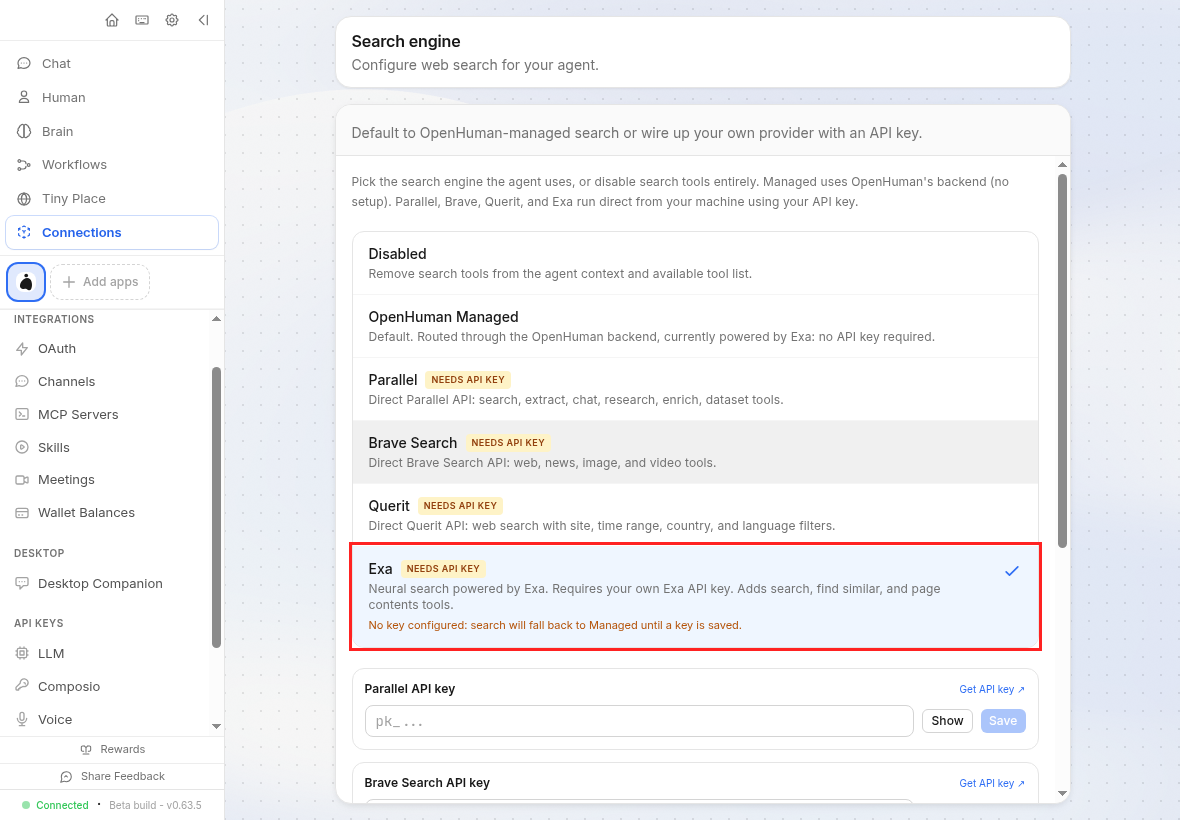
Task: Open Tiny Place in the sidebar
Action: [112, 199]
